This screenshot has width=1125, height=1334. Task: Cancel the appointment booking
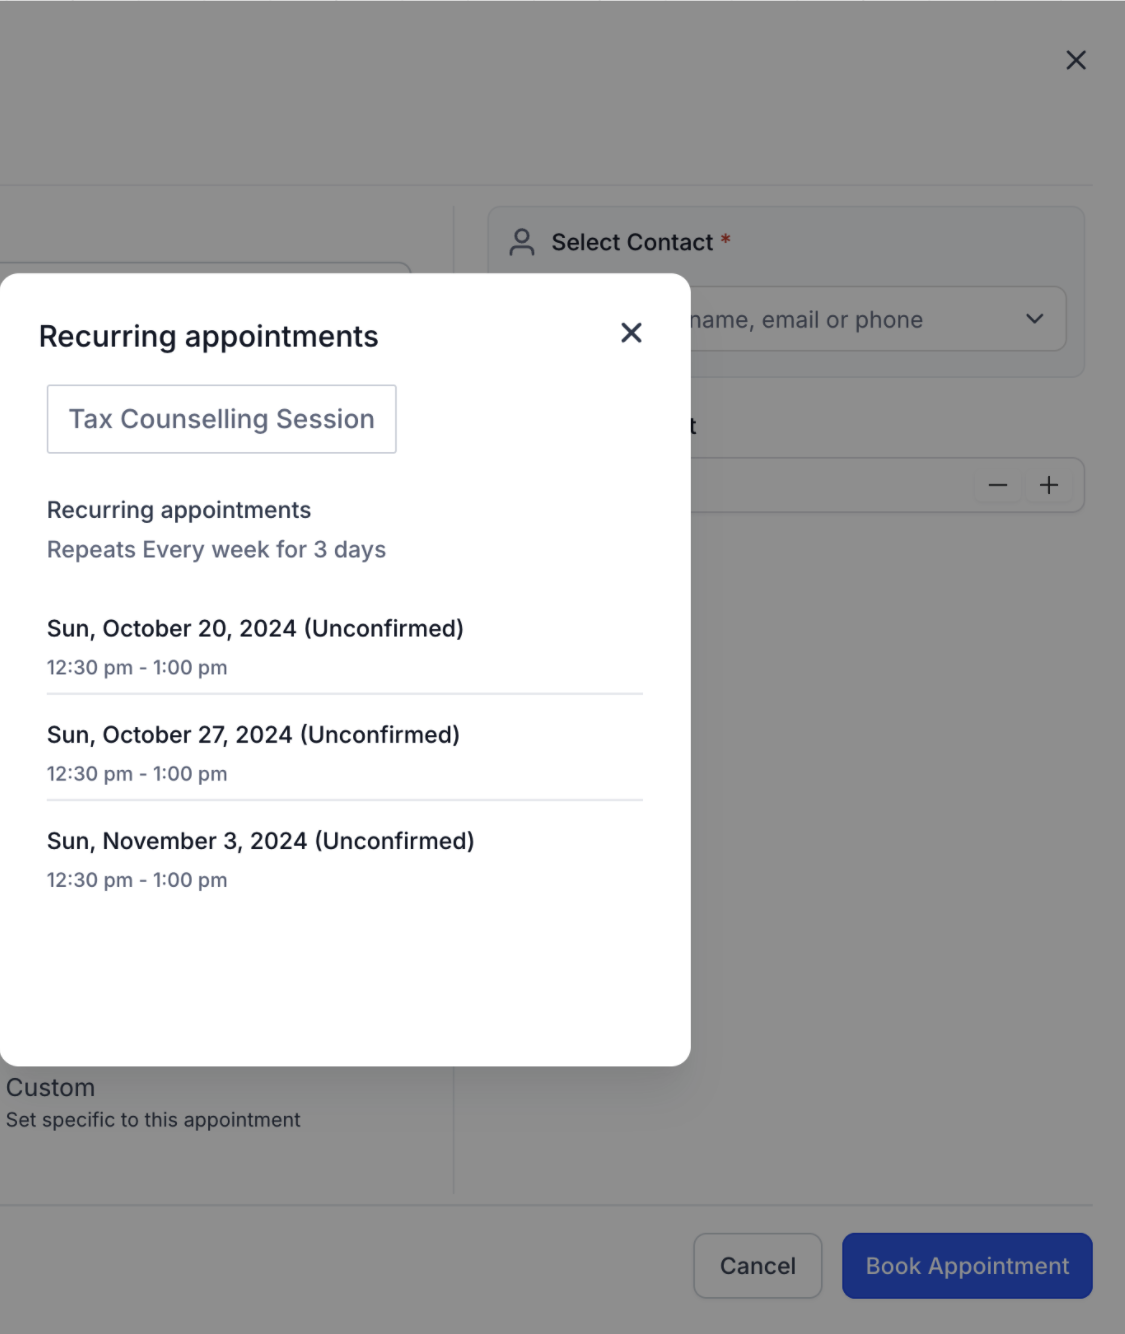point(758,1266)
